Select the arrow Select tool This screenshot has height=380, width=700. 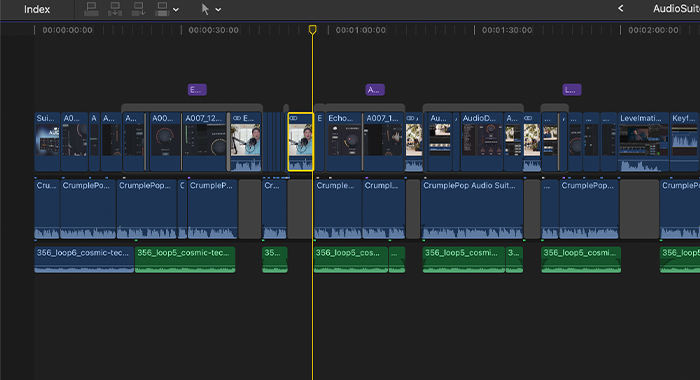[205, 9]
